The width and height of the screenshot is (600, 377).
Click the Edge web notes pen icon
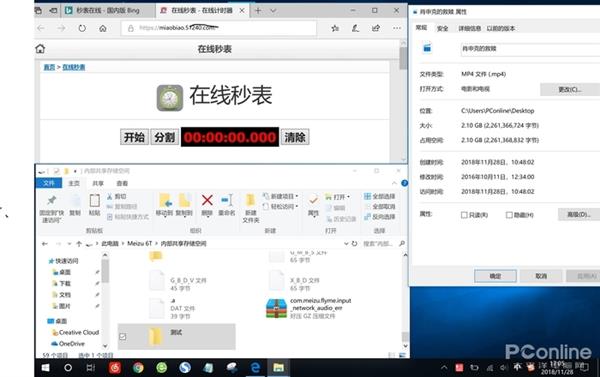point(355,28)
